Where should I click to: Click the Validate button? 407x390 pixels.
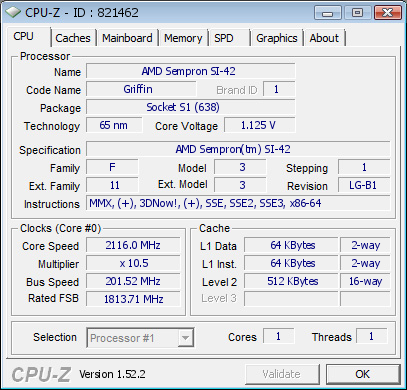point(282,374)
